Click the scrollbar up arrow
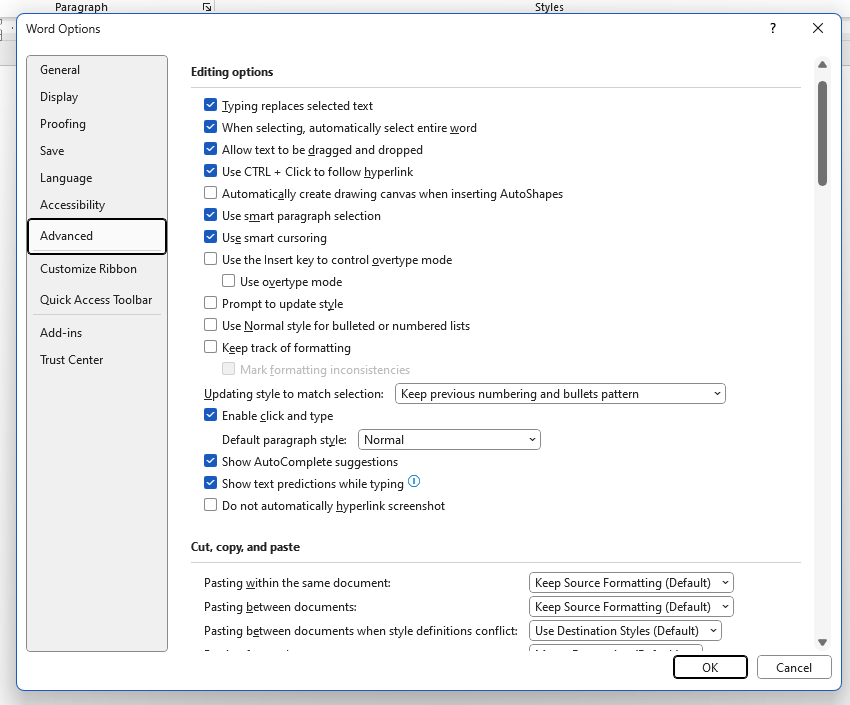The width and height of the screenshot is (850, 705). (822, 64)
